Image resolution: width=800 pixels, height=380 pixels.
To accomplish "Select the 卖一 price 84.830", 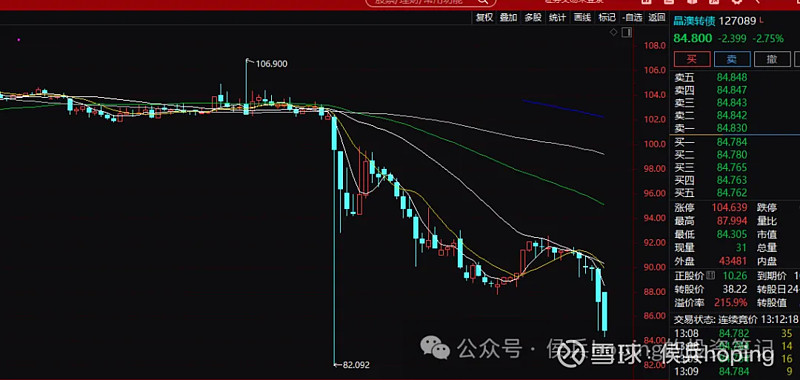I will pos(731,128).
